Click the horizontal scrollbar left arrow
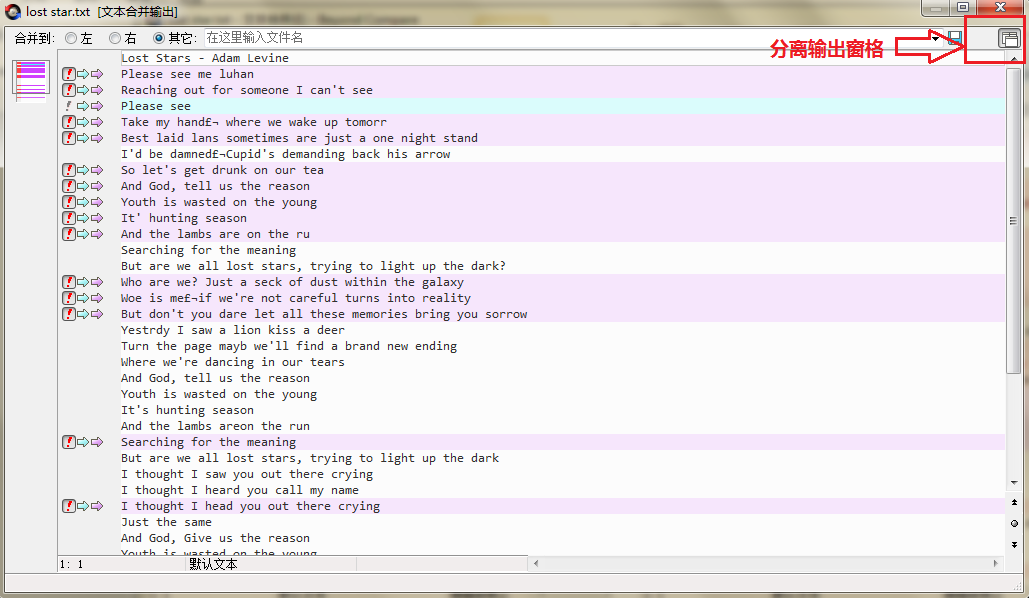The height and width of the screenshot is (598, 1029). (536, 563)
